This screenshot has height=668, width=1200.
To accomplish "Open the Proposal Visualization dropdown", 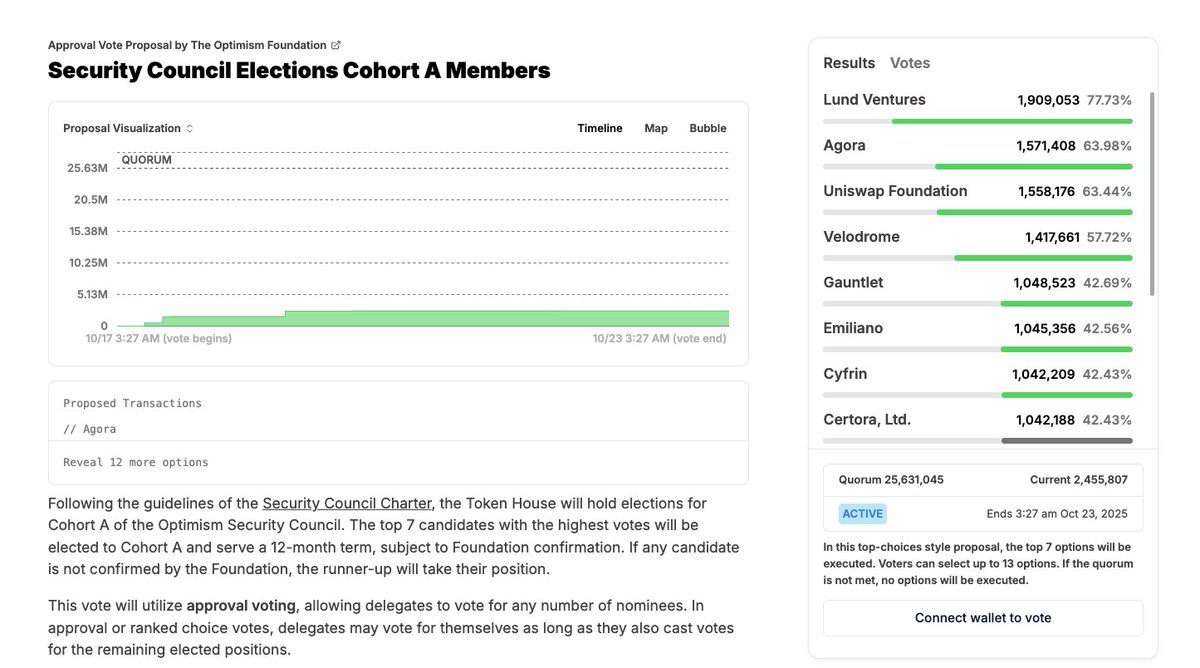I will click(128, 128).
